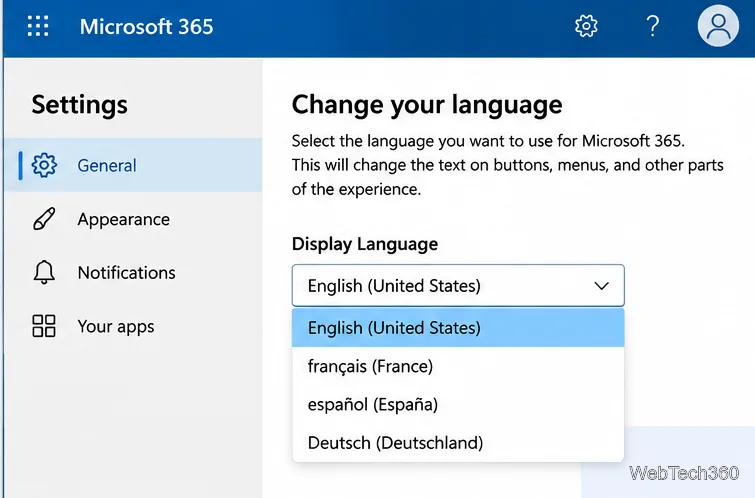The height and width of the screenshot is (498, 755).
Task: Click the Settings heading in sidebar
Action: click(79, 105)
